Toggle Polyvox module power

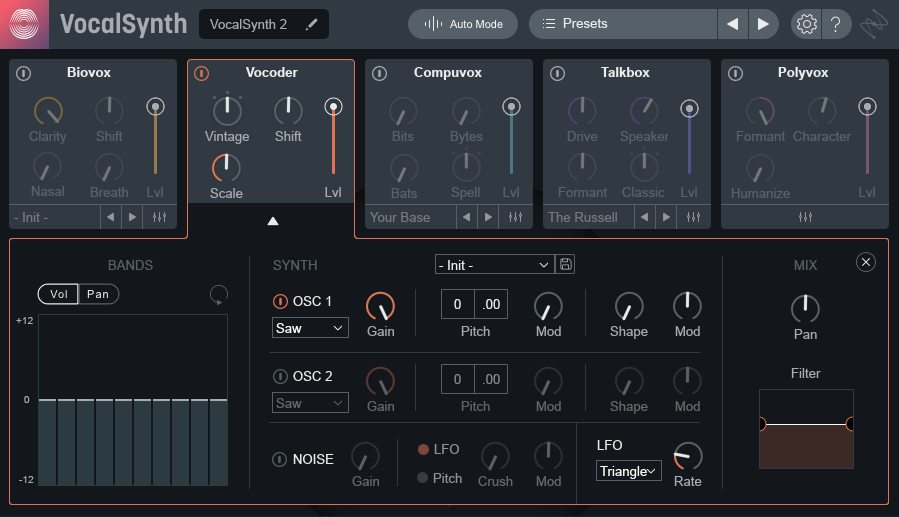pyautogui.click(x=736, y=73)
